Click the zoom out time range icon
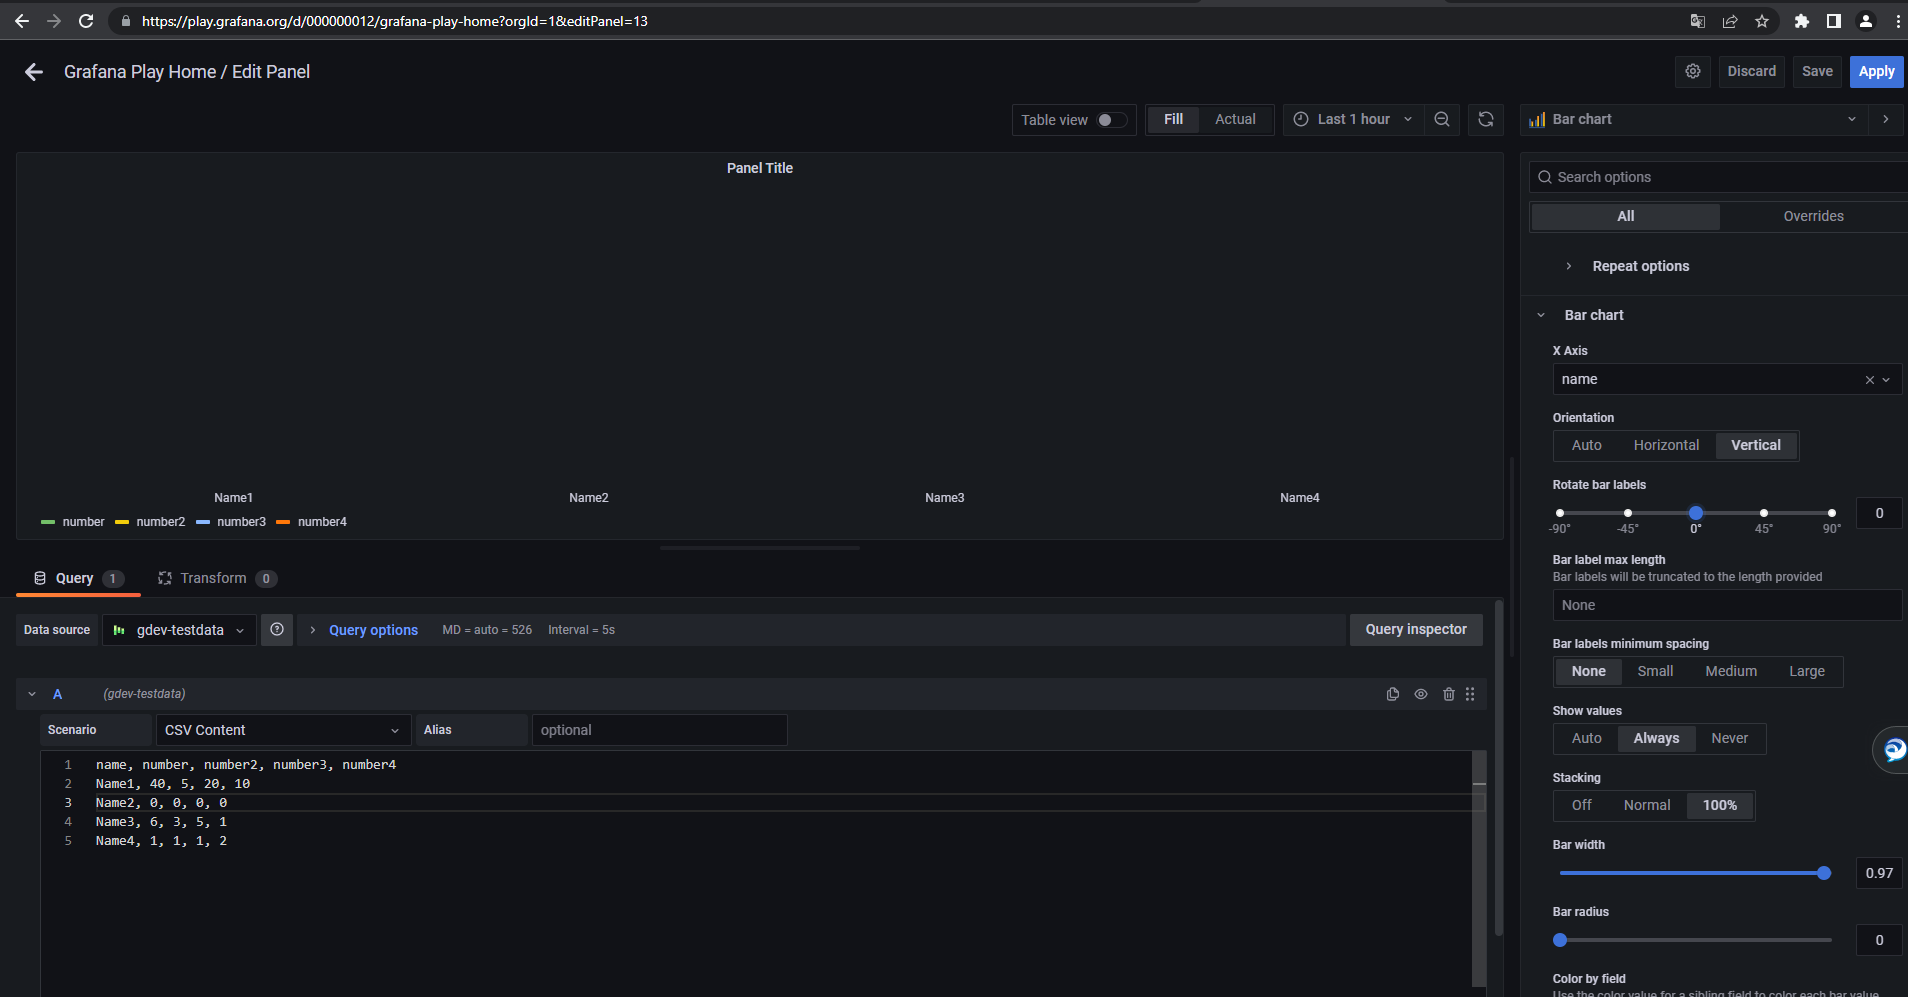1908x997 pixels. click(x=1442, y=119)
